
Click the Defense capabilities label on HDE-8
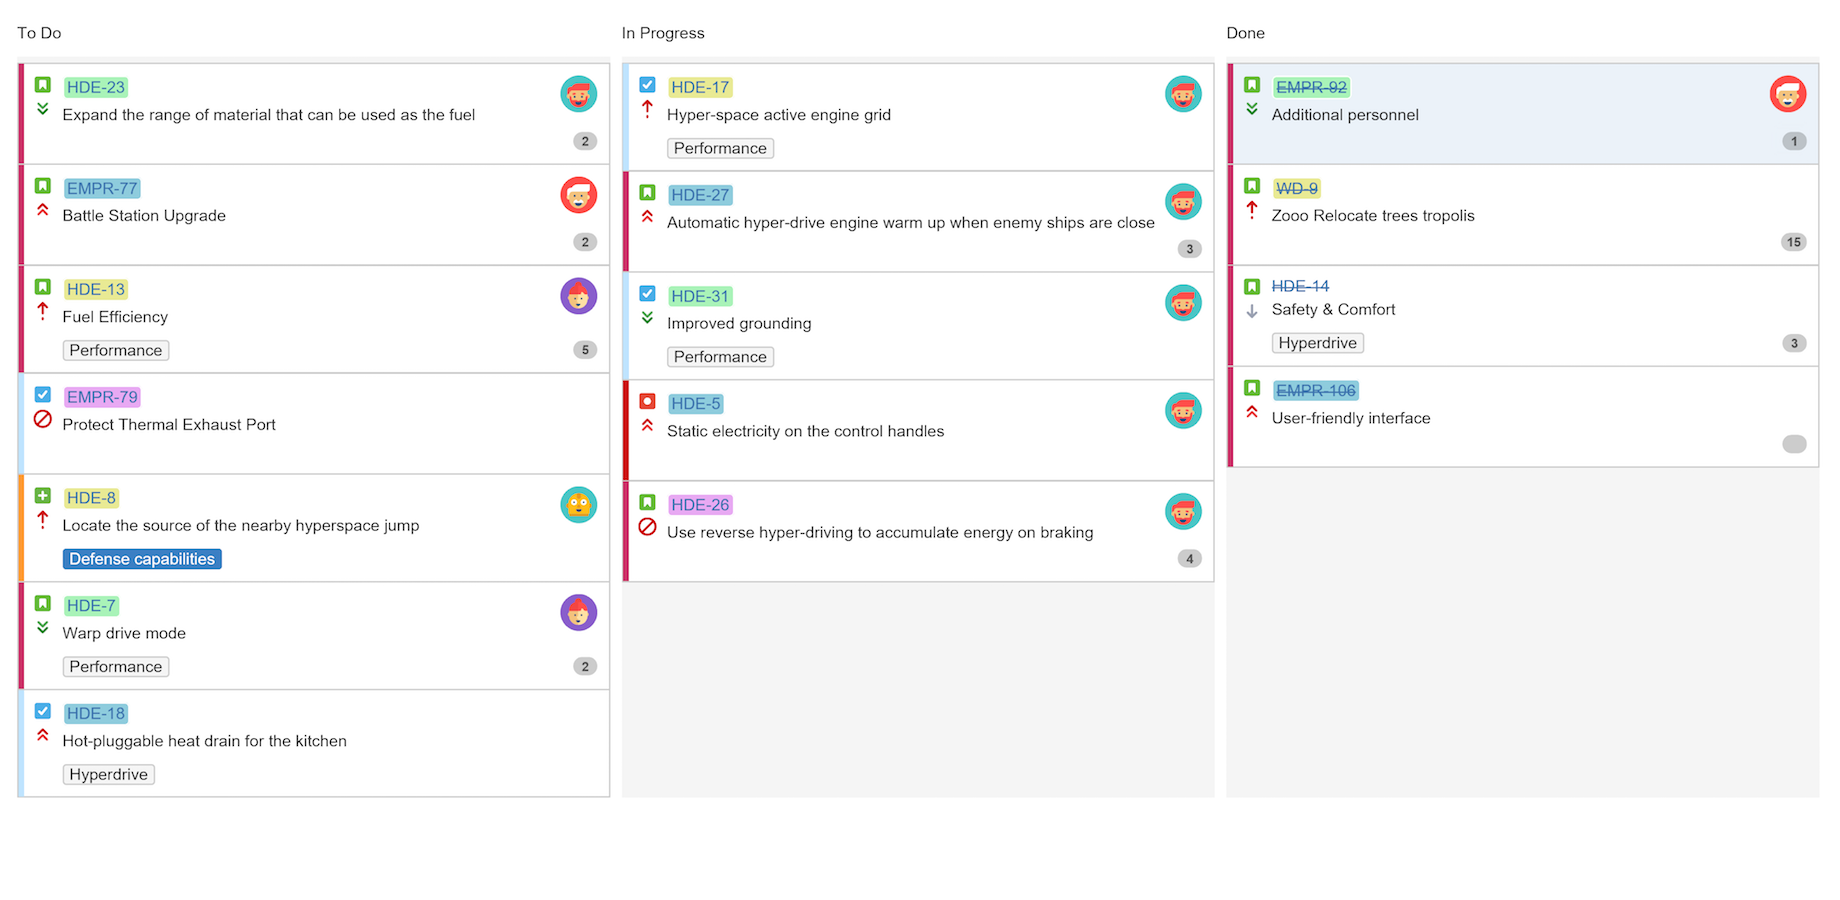141,559
